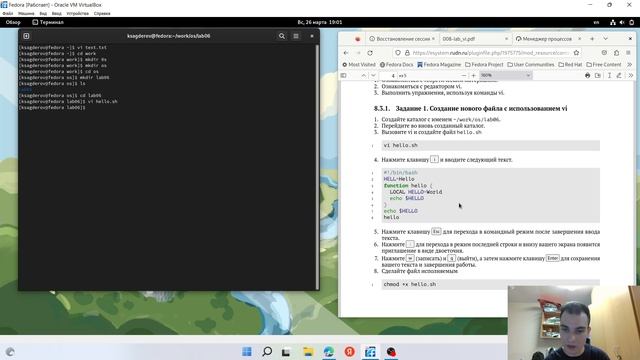Open the GNOME clock and calendar
The height and width of the screenshot is (360, 640).
pos(320,22)
